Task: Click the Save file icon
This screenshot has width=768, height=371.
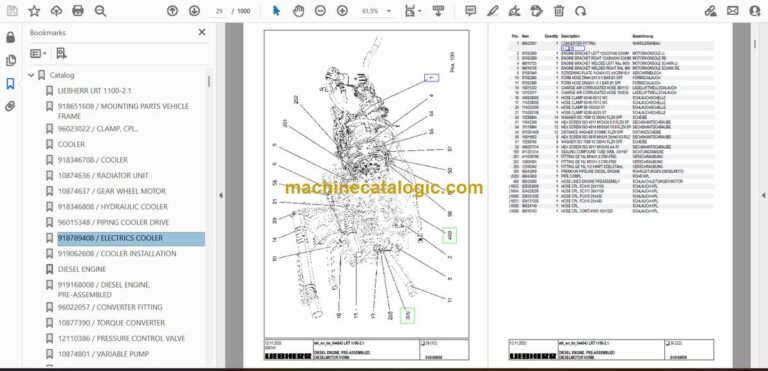Action: [12, 11]
